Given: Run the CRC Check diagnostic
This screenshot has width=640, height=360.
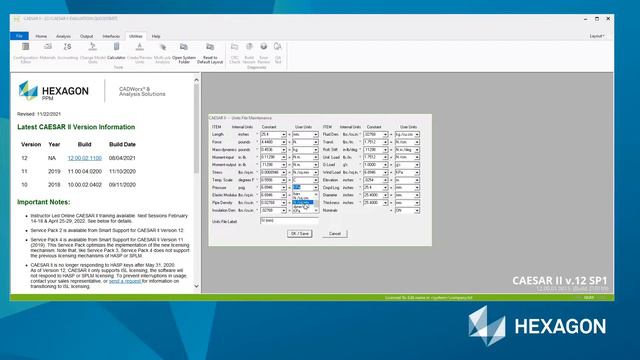Looking at the screenshot, I should click(x=234, y=53).
